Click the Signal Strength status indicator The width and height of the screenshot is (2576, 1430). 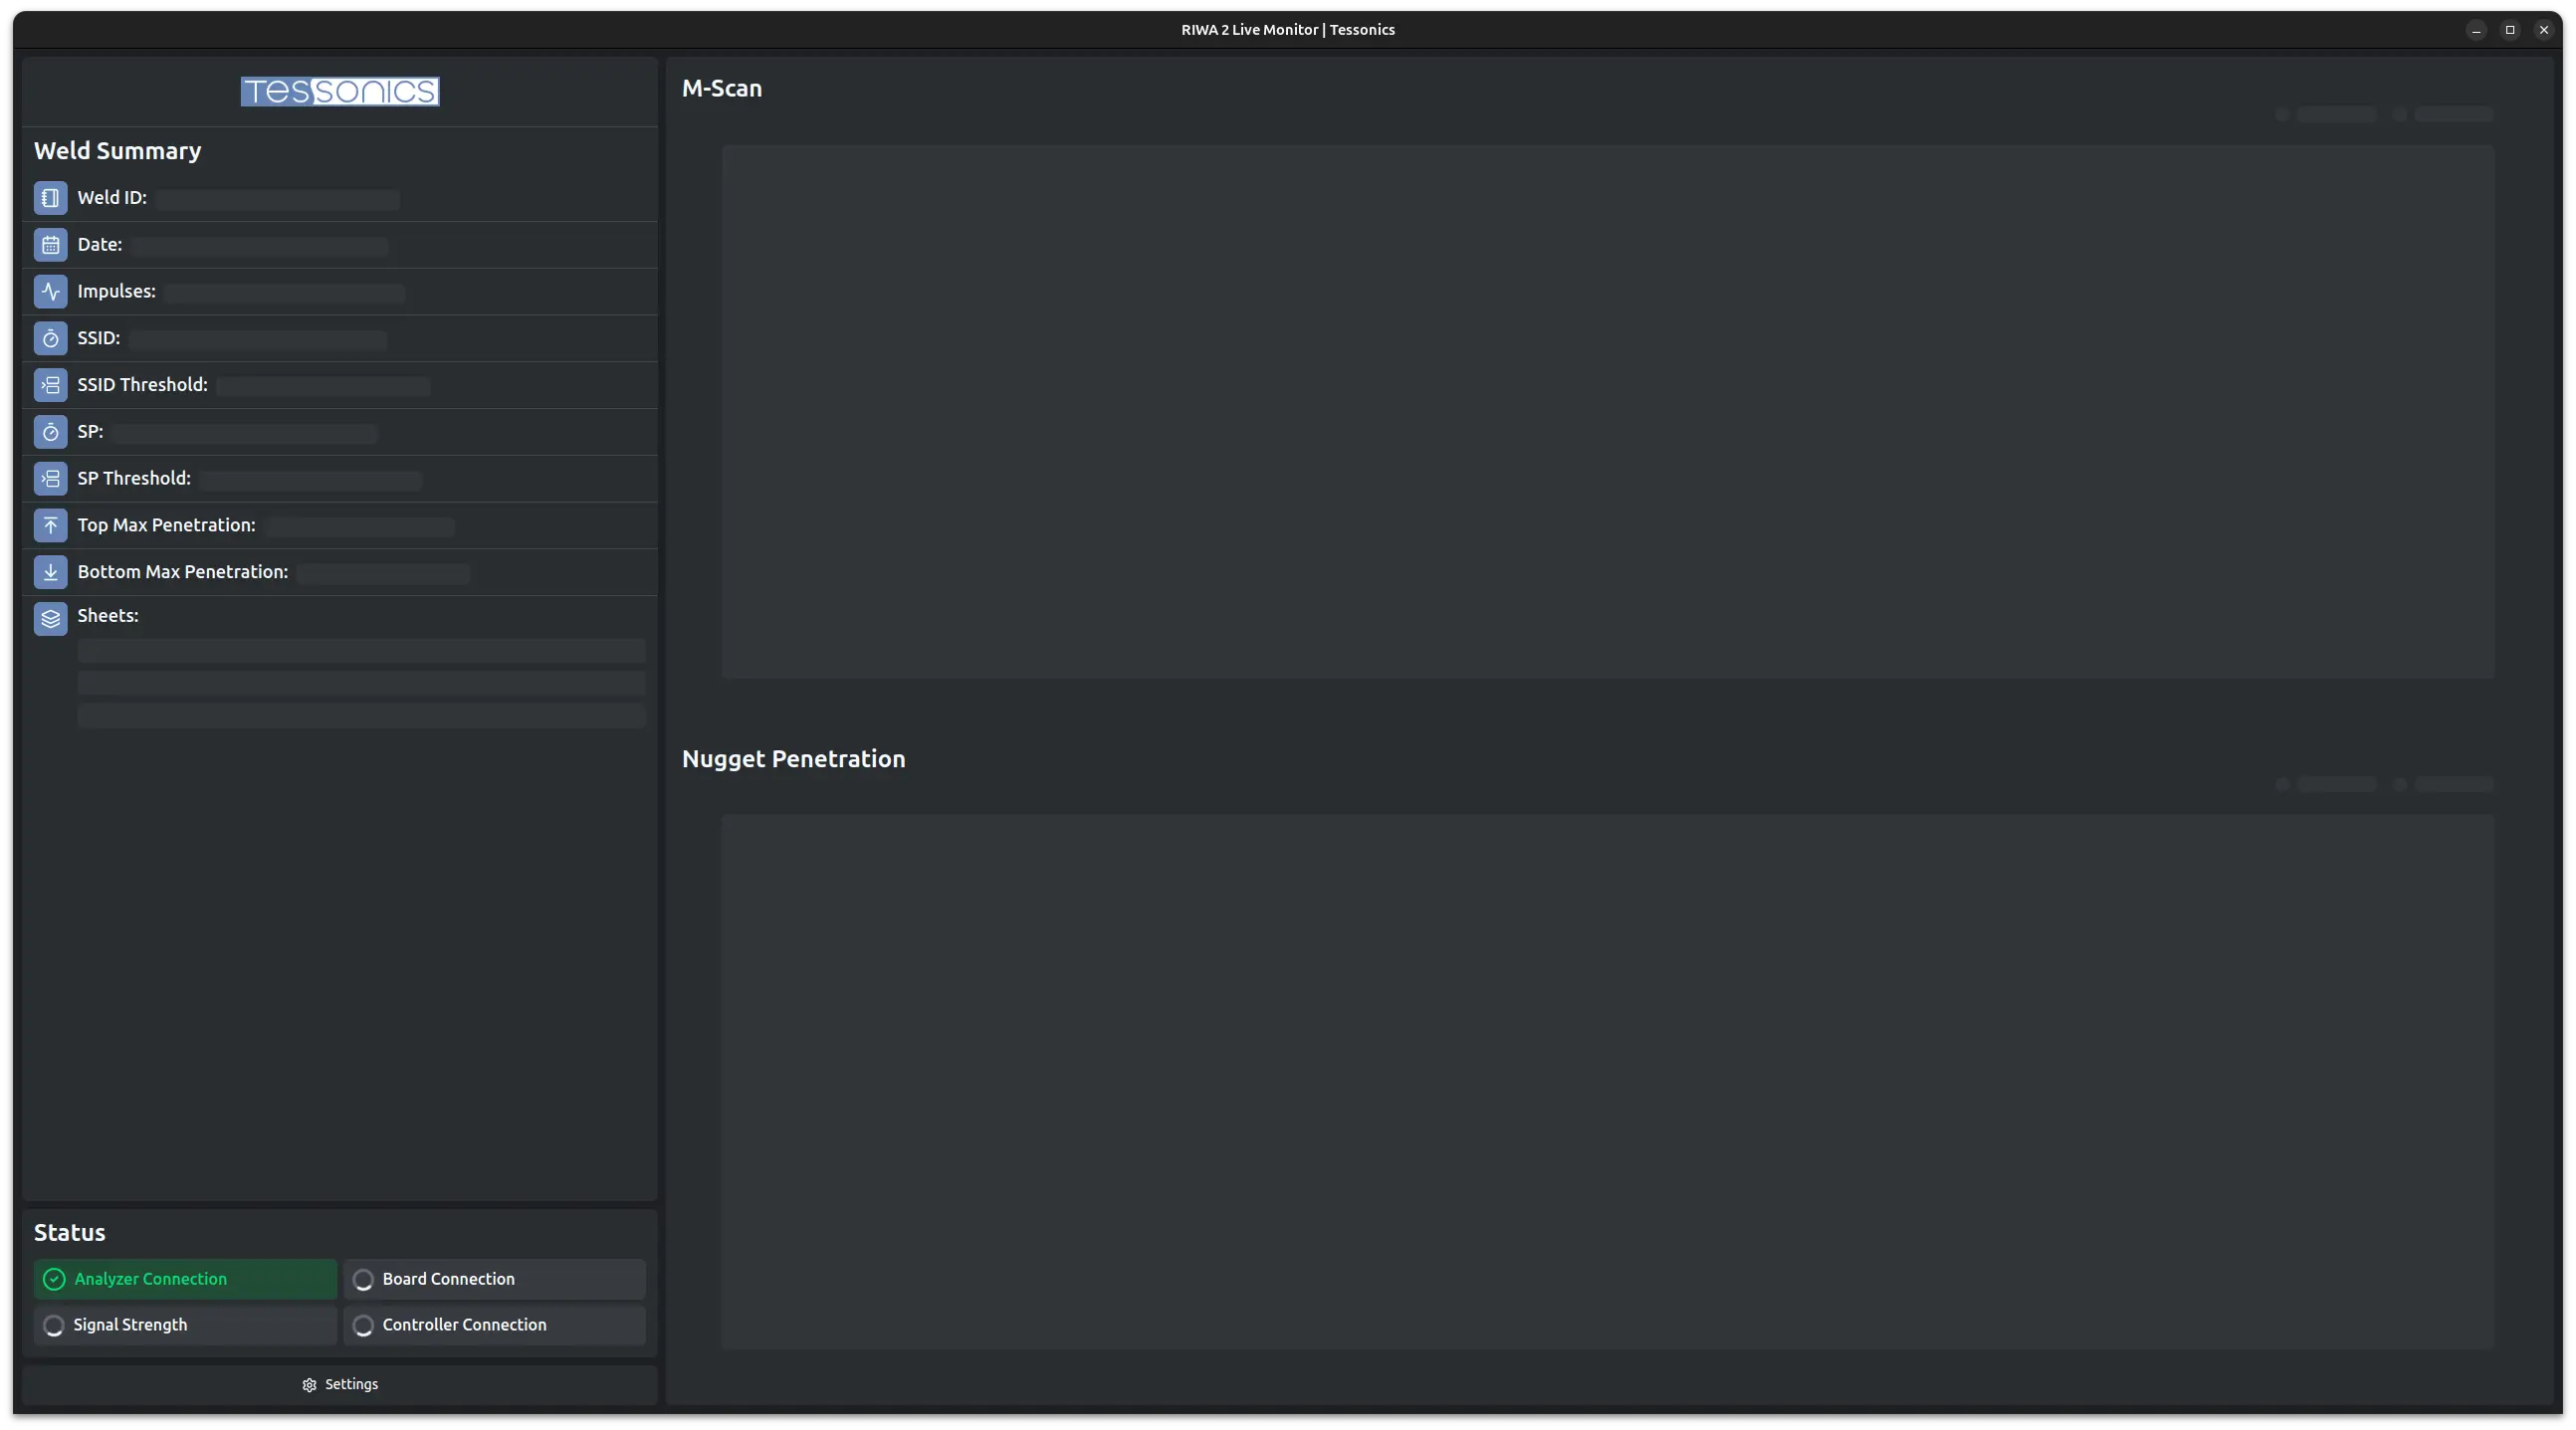click(185, 1325)
